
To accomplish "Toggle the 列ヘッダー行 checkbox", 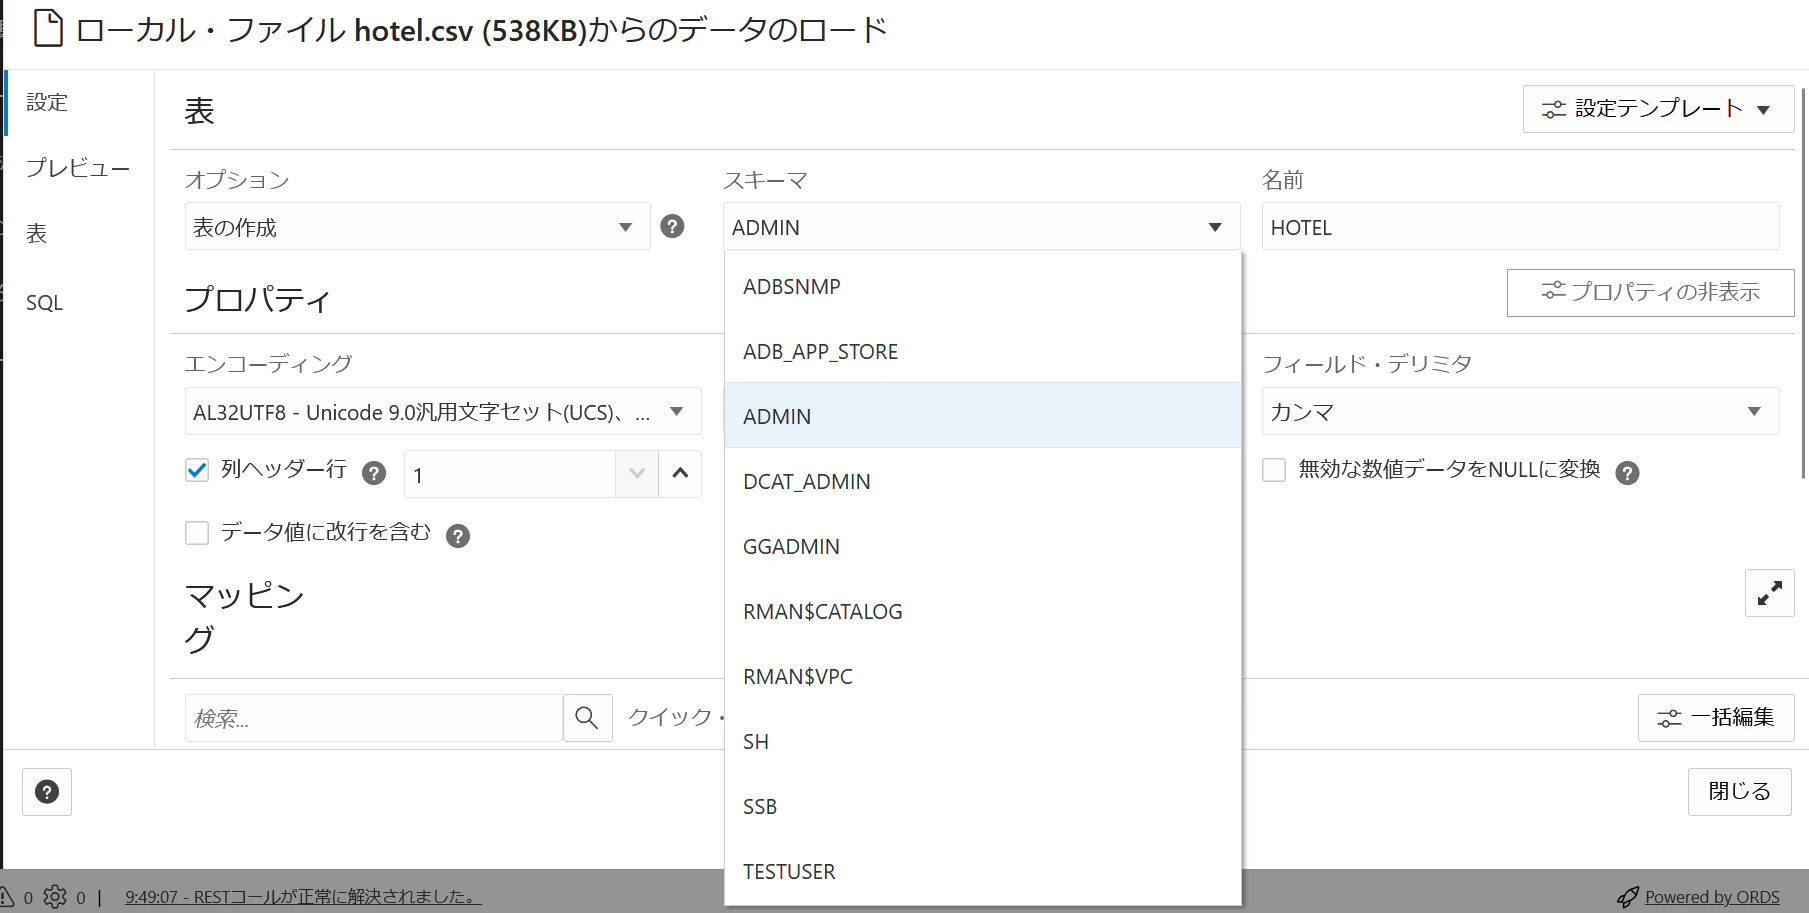I will 197,470.
